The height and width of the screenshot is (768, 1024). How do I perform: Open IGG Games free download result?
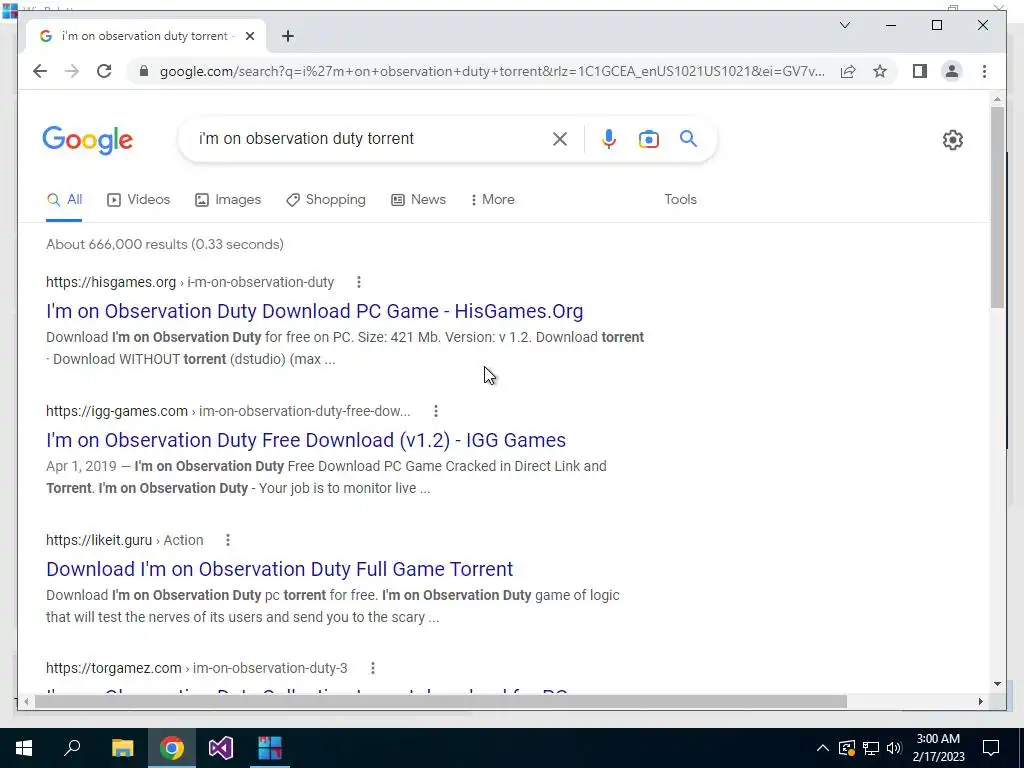tap(306, 440)
